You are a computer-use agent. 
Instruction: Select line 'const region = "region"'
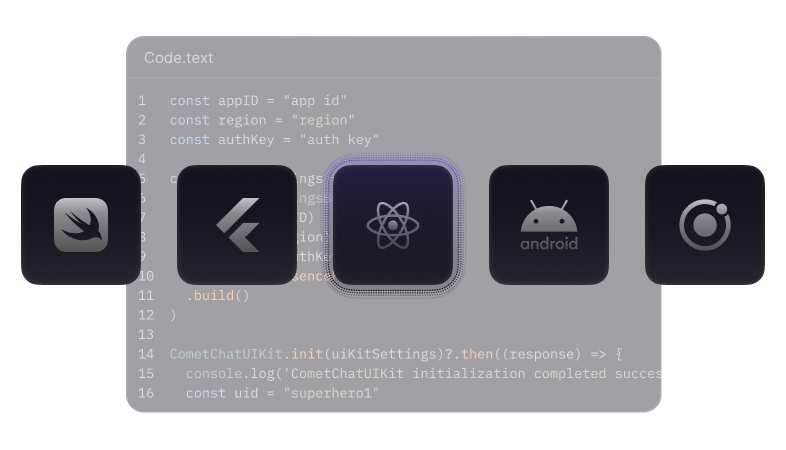(x=262, y=120)
